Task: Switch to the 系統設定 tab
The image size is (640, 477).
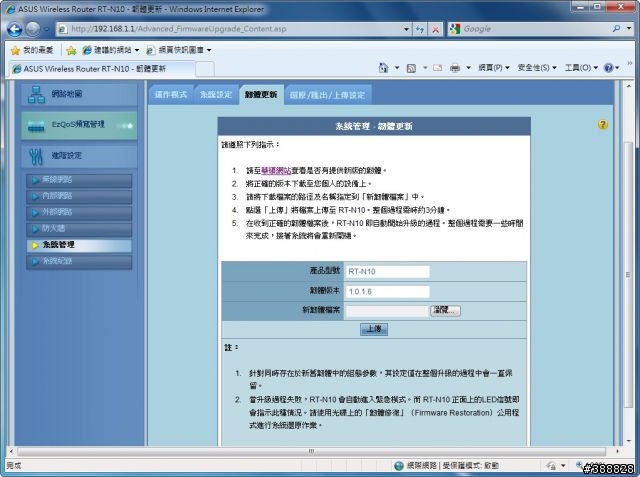Action: click(x=216, y=95)
